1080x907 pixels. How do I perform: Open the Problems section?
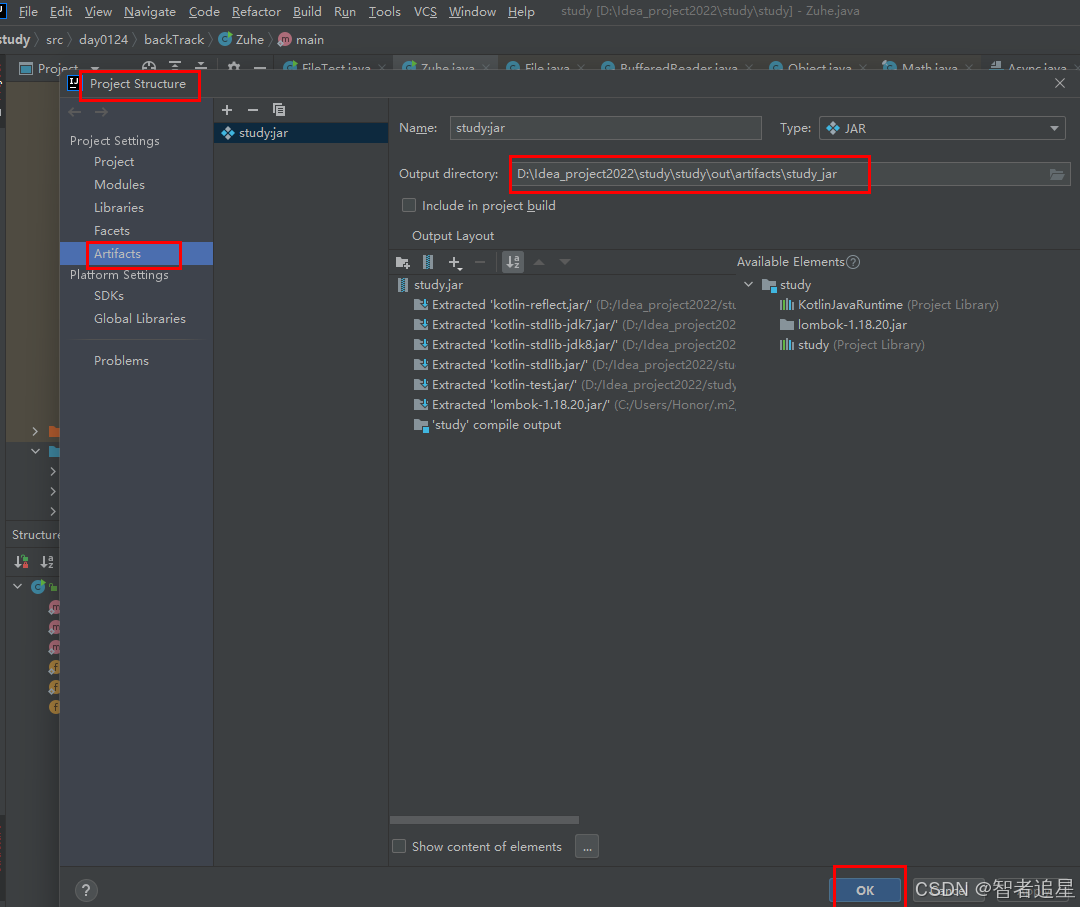[121, 361]
